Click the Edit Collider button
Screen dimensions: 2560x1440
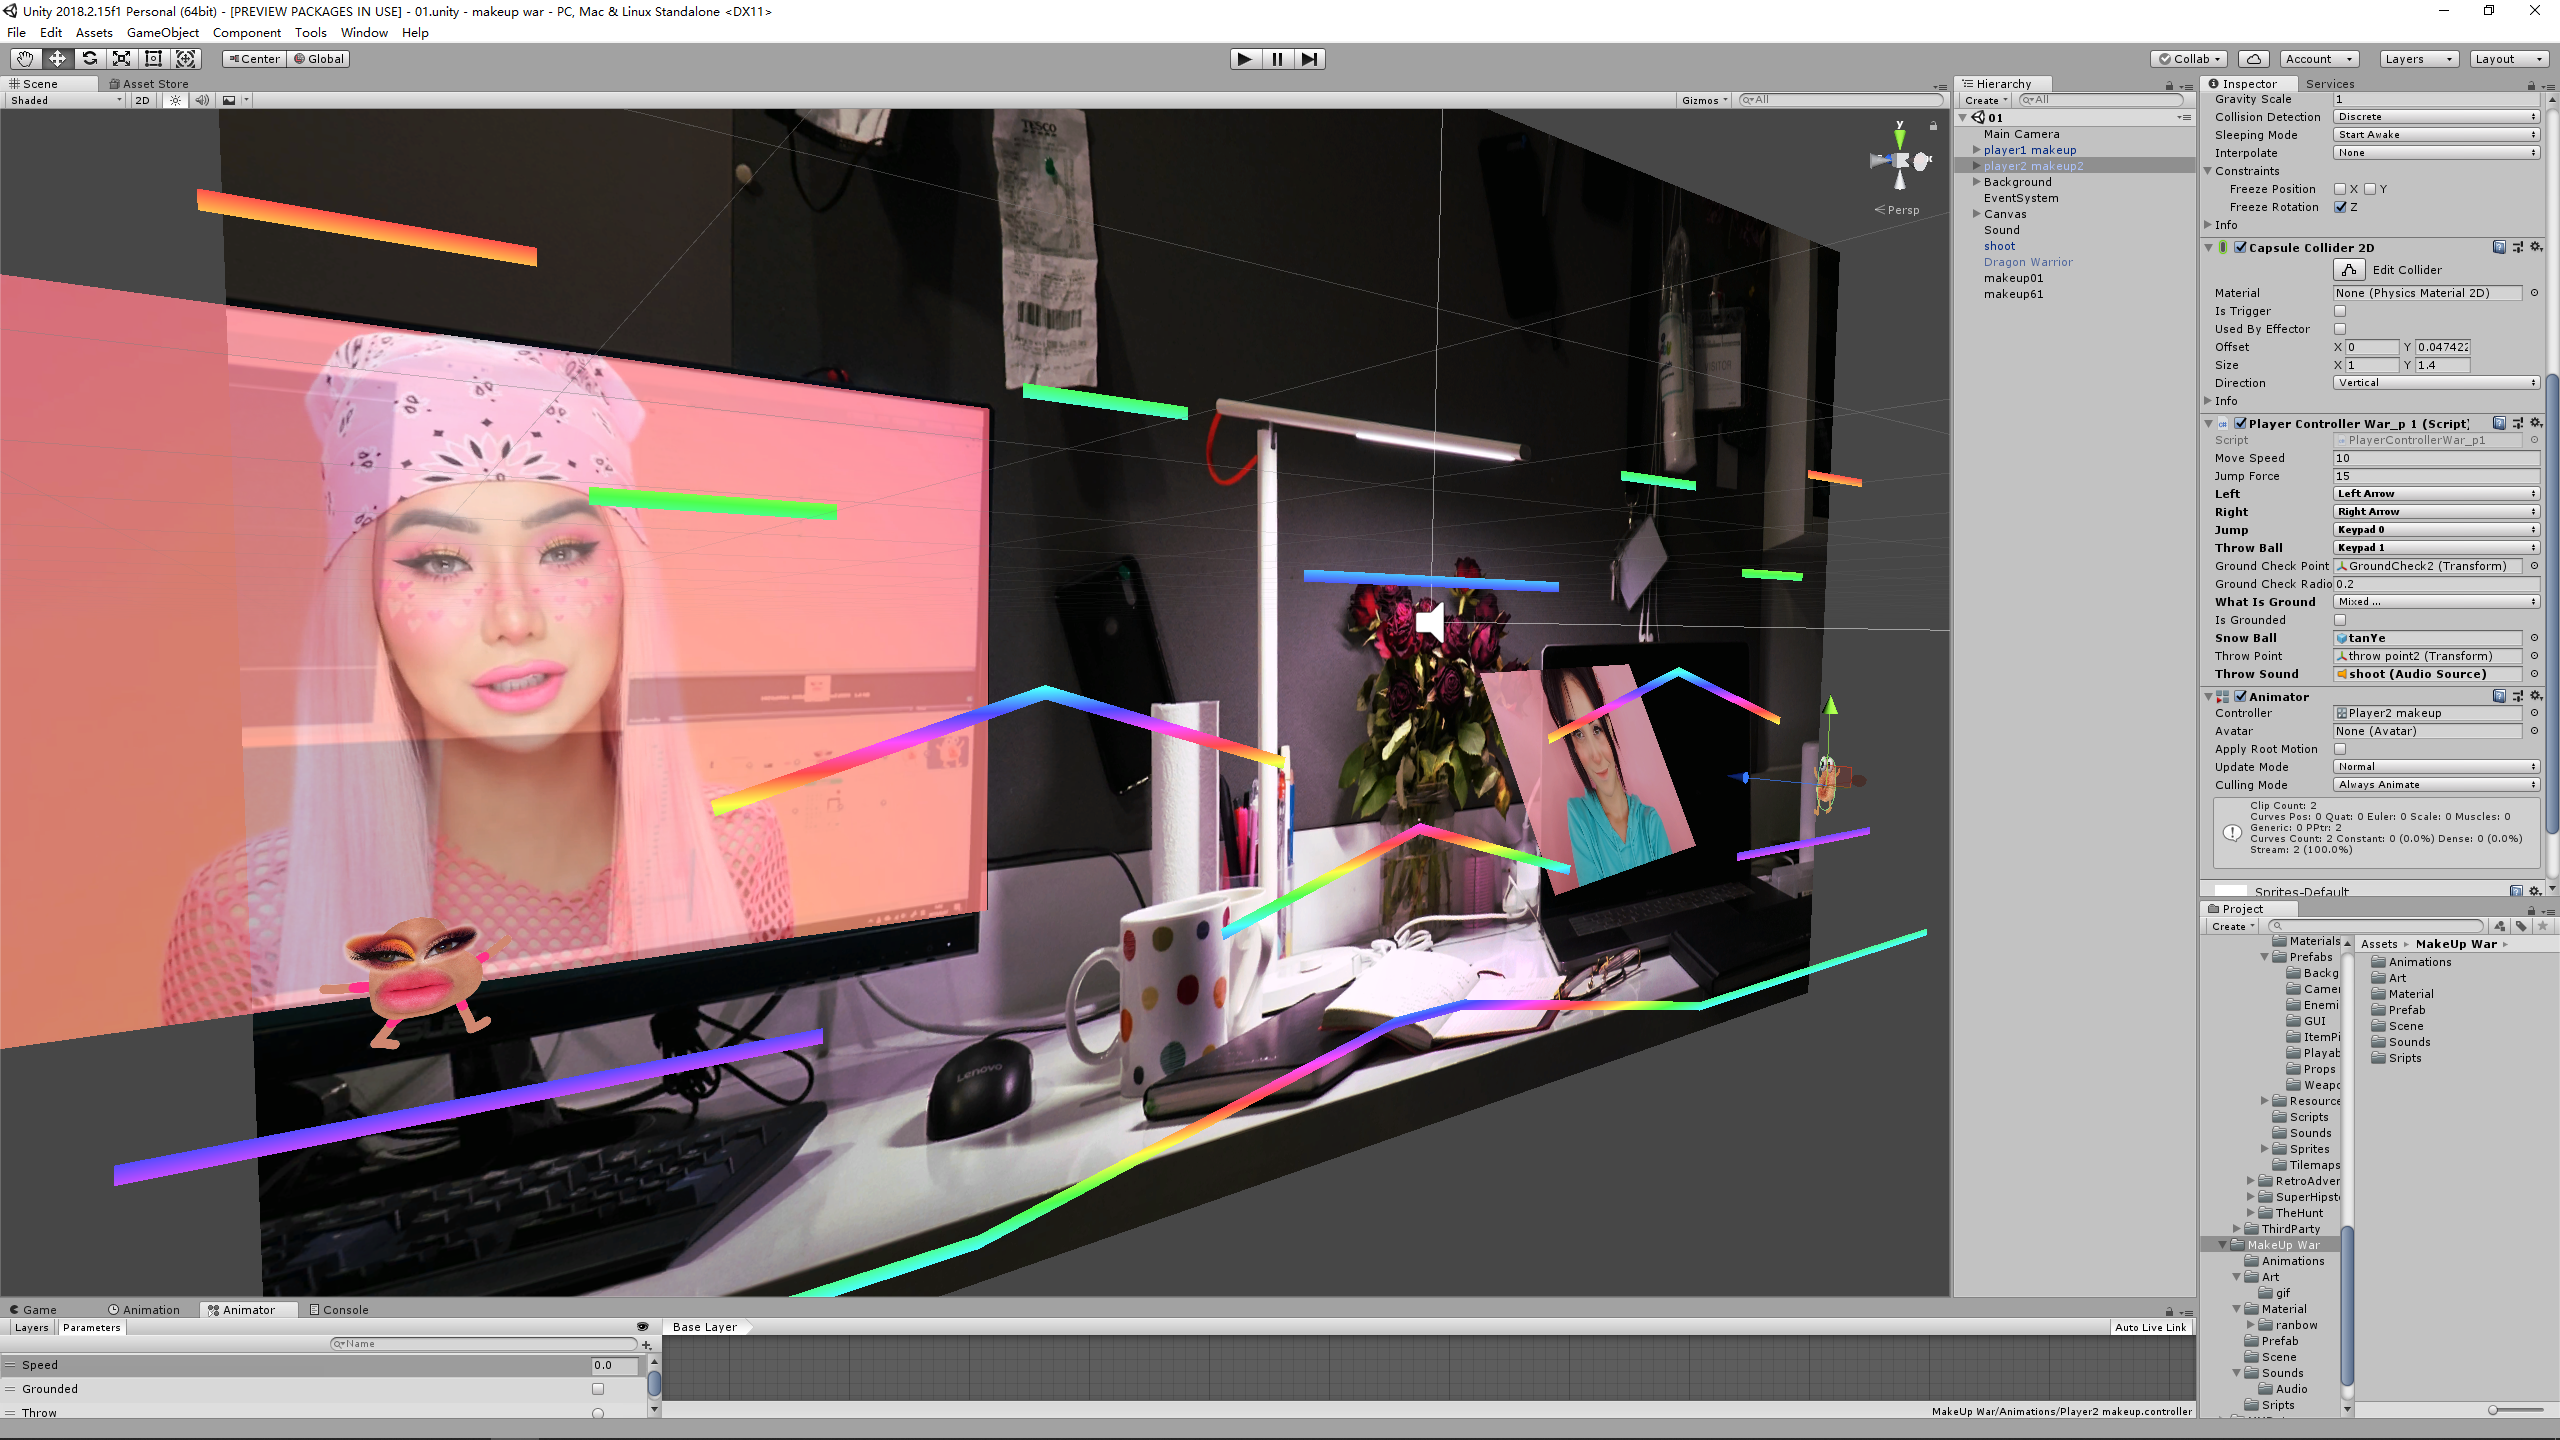[2349, 270]
